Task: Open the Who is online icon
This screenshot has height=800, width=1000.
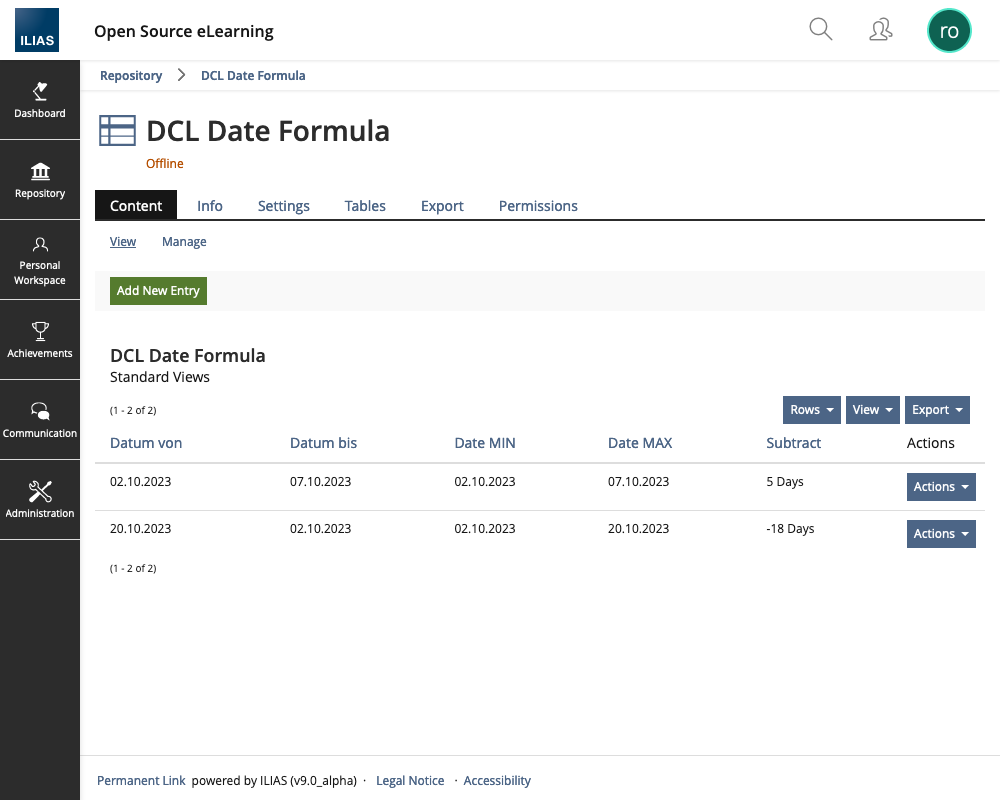Action: tap(880, 30)
